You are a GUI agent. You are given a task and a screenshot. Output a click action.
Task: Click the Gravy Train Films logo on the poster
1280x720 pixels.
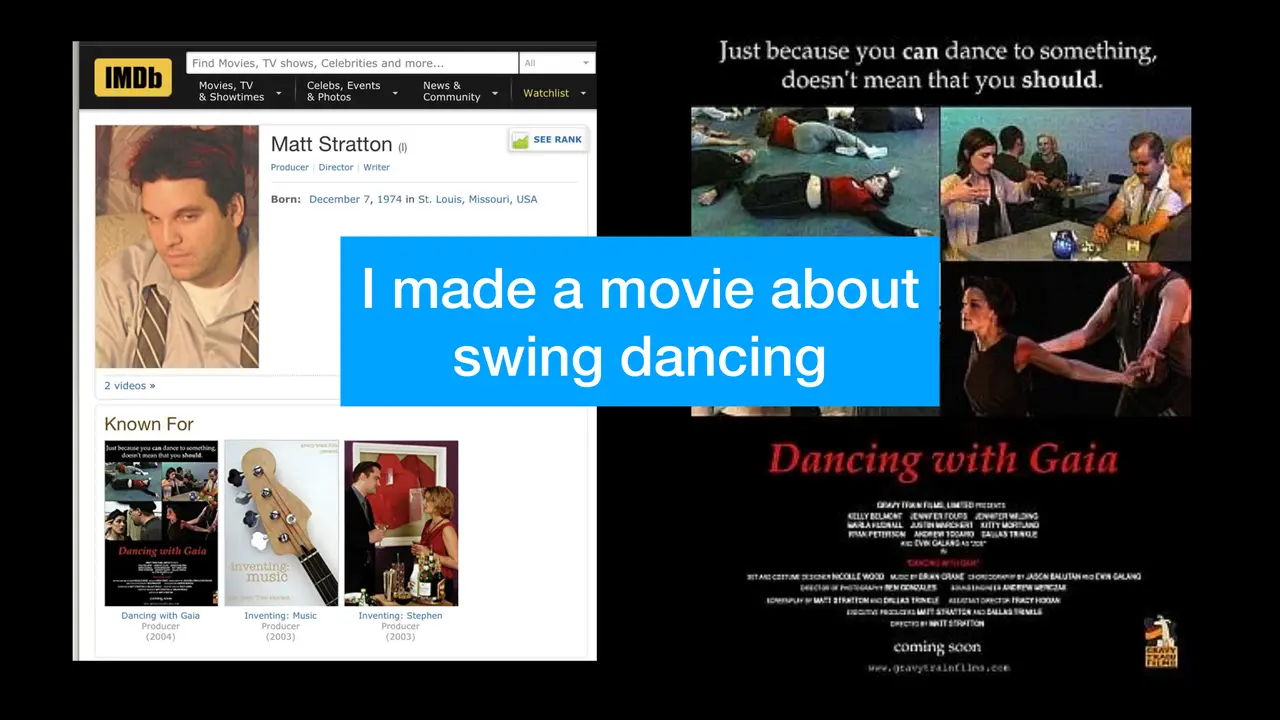click(1161, 643)
